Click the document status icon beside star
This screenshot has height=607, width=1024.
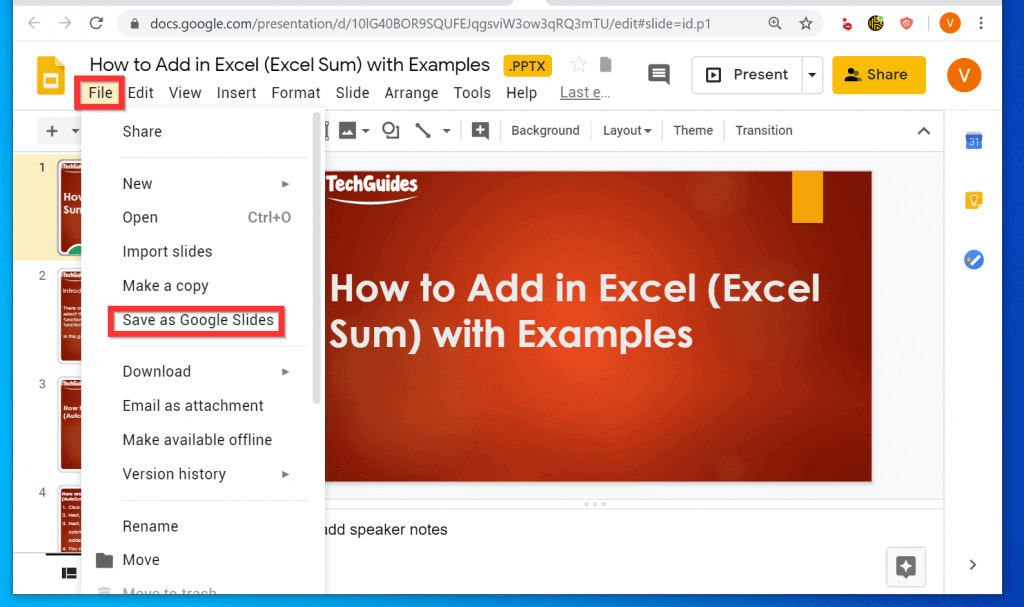[x=605, y=64]
